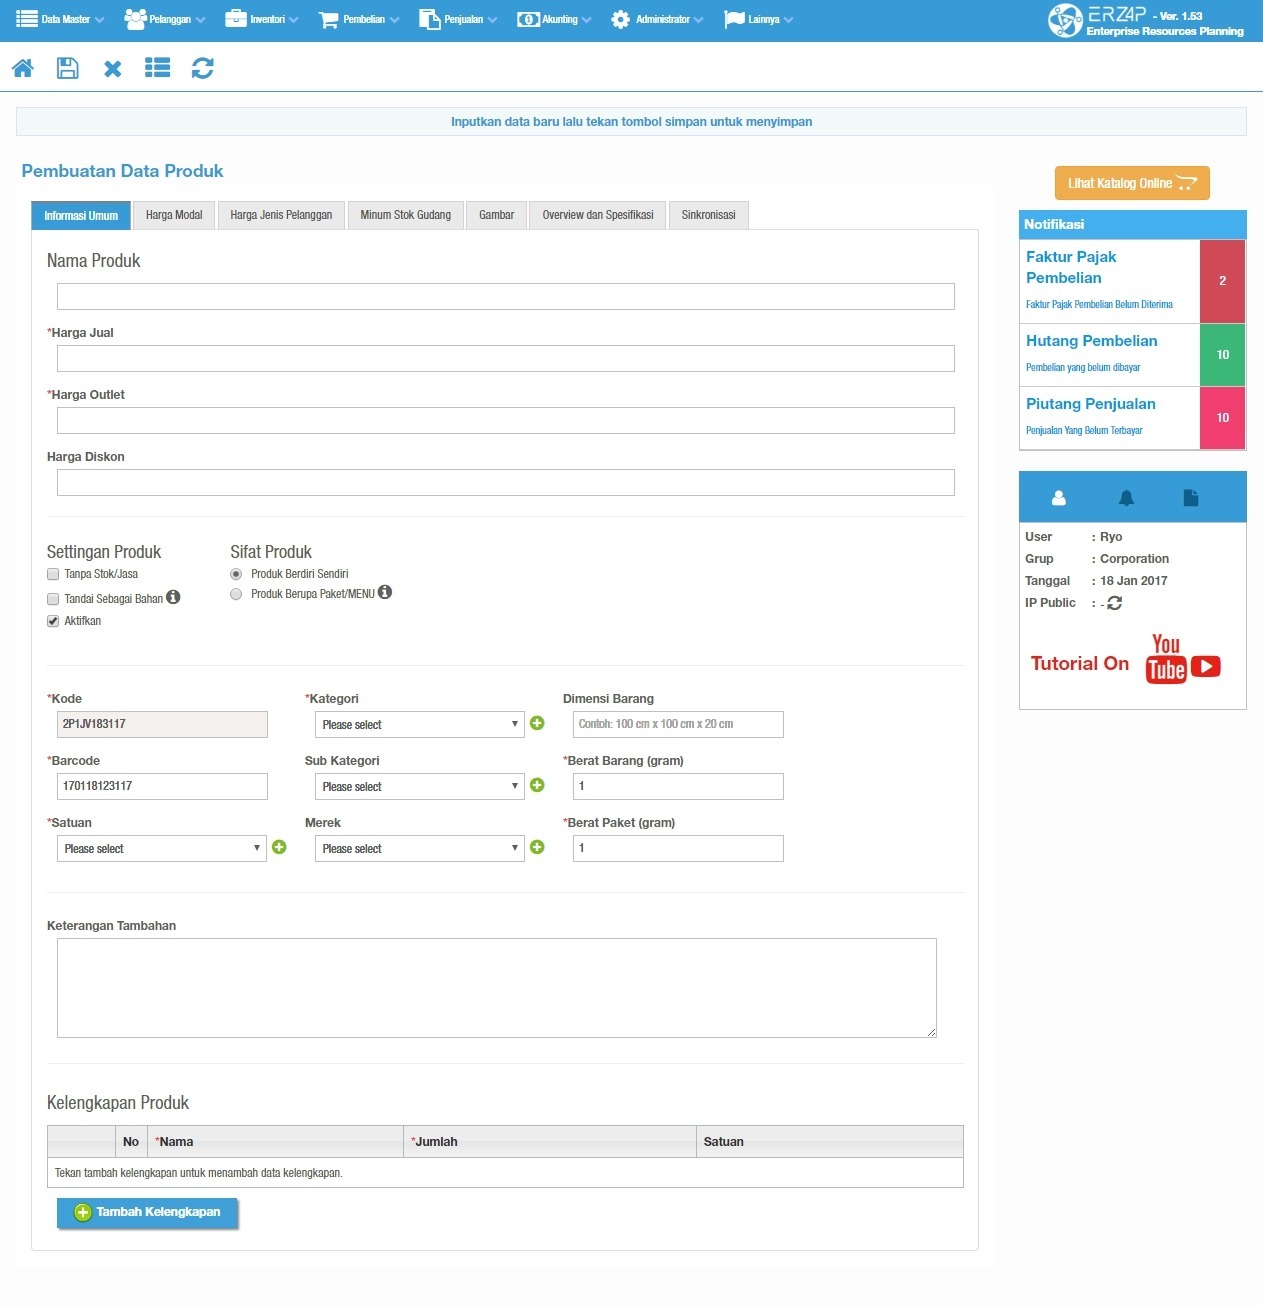Switch to Harga Jenis Pelanggan tab
Screen dimensions: 1263x1306
pos(281,215)
